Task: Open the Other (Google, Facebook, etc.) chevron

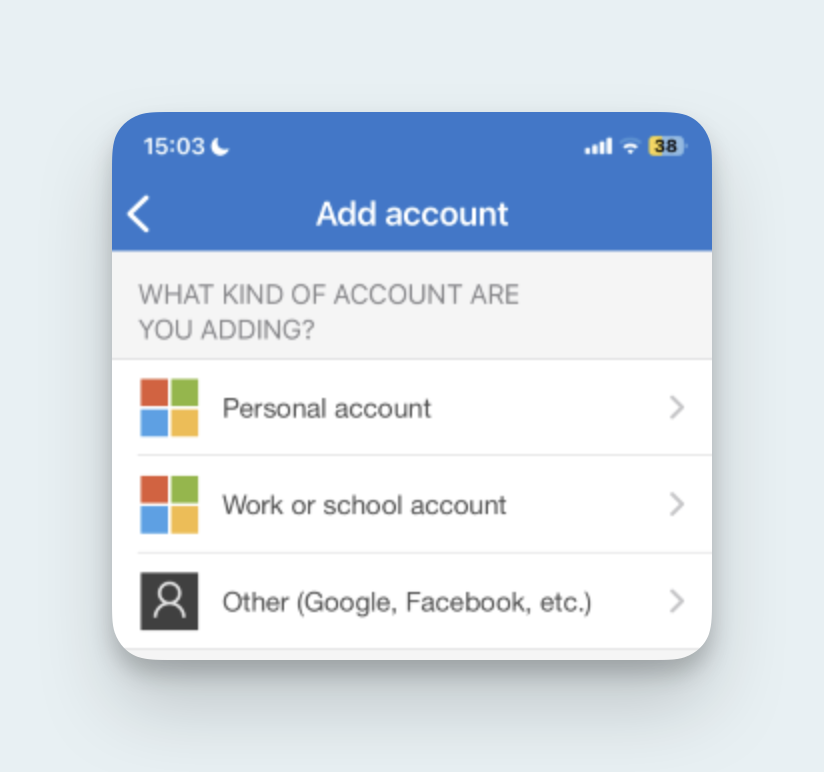Action: pyautogui.click(x=677, y=601)
